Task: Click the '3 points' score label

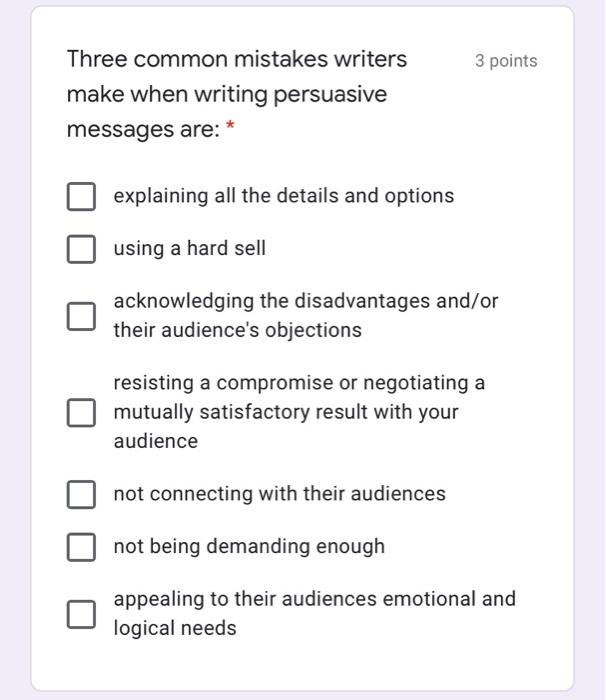Action: click(x=506, y=61)
